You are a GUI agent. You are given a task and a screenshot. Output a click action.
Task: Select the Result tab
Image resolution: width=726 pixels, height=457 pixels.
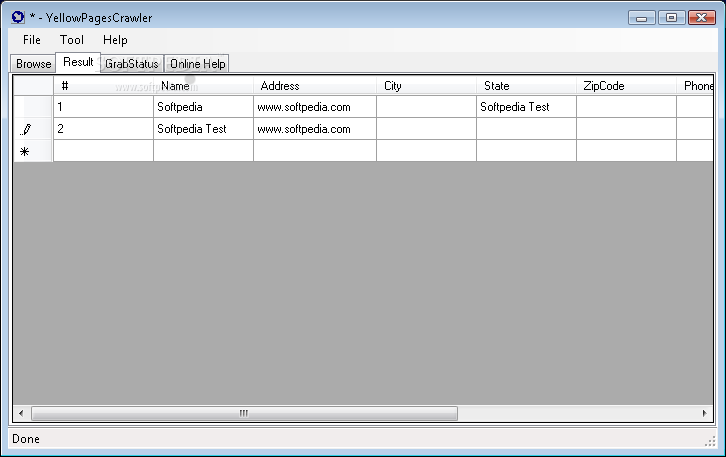[x=78, y=62]
